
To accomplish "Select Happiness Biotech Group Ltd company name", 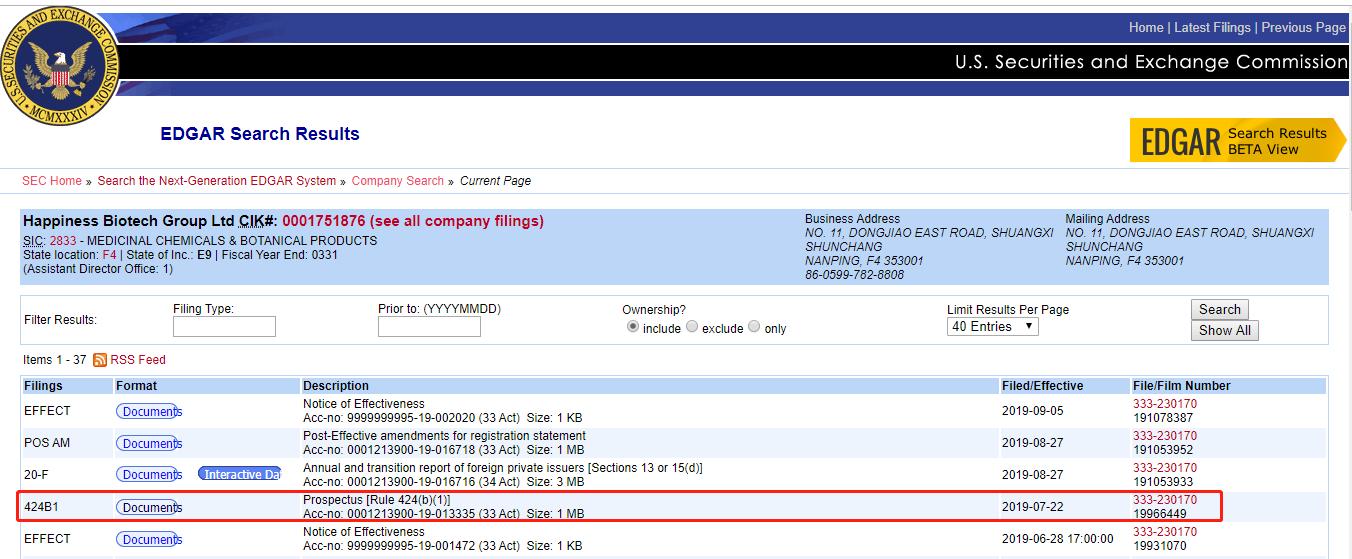I will (x=129, y=221).
